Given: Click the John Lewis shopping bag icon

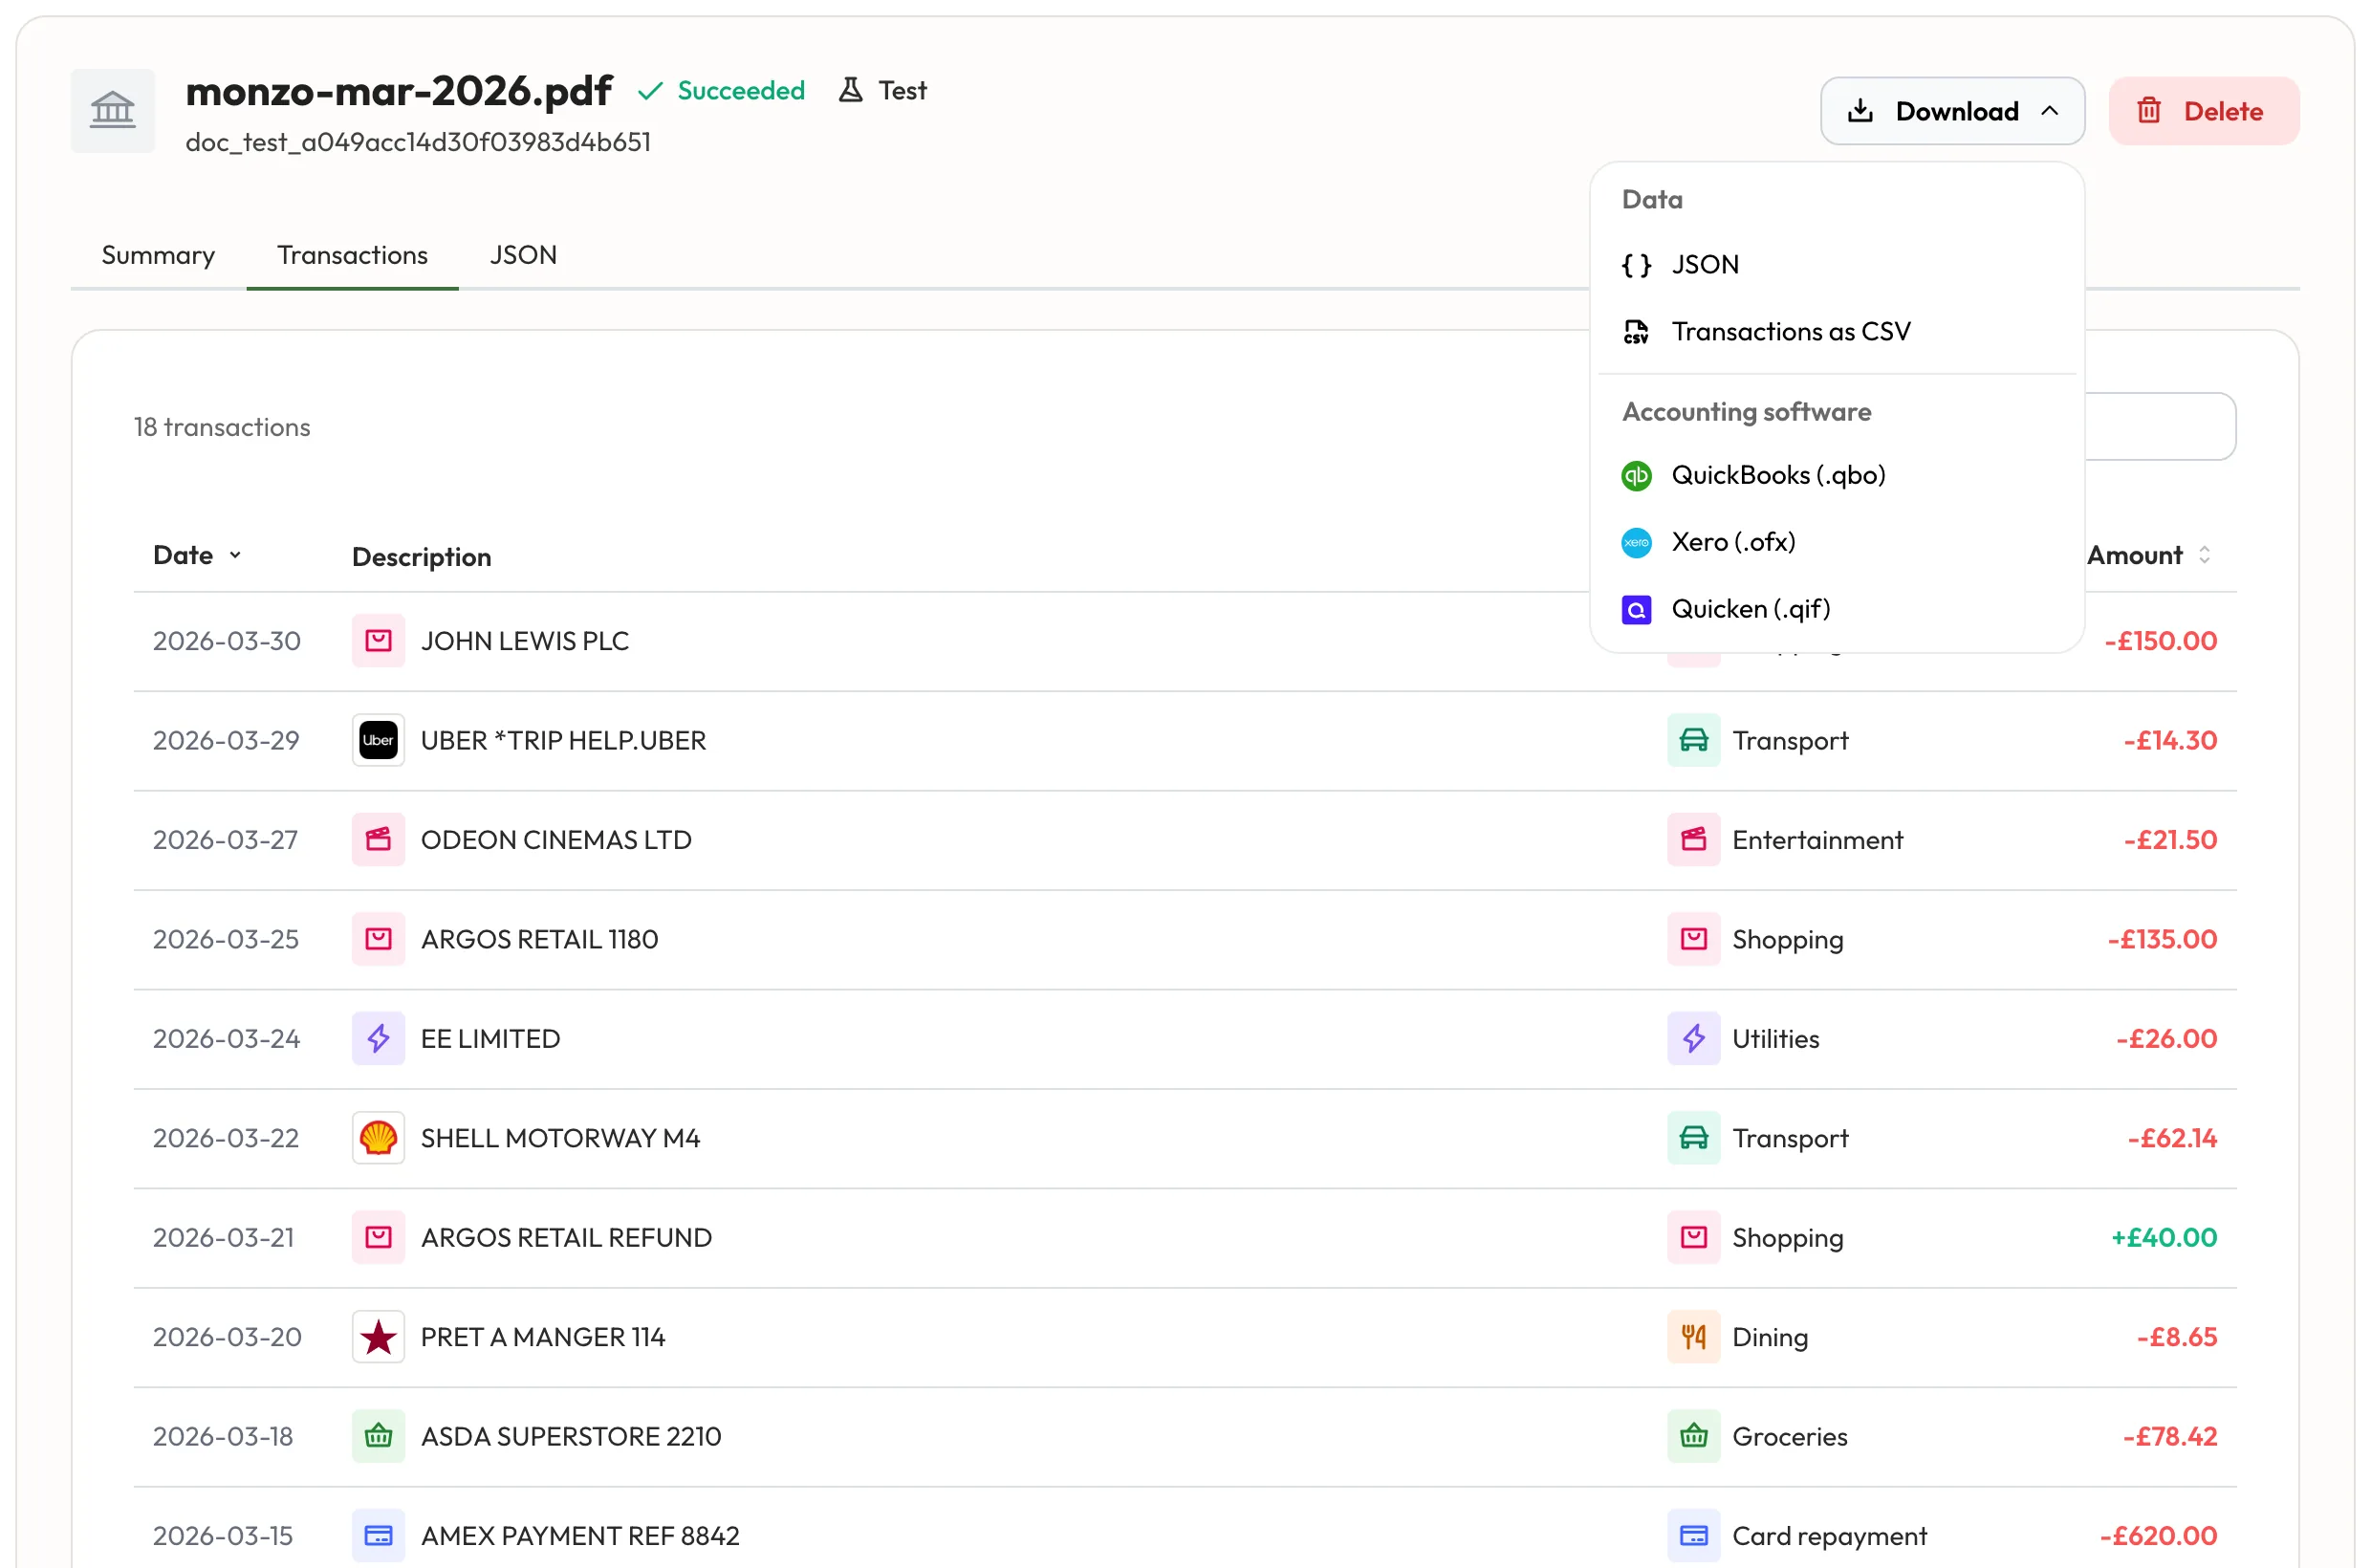Looking at the screenshot, I should point(378,641).
